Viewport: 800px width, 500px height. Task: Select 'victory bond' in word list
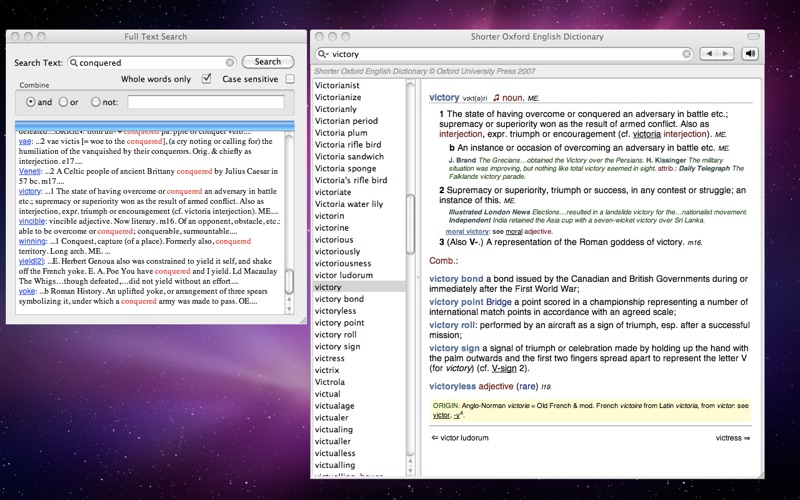point(339,299)
